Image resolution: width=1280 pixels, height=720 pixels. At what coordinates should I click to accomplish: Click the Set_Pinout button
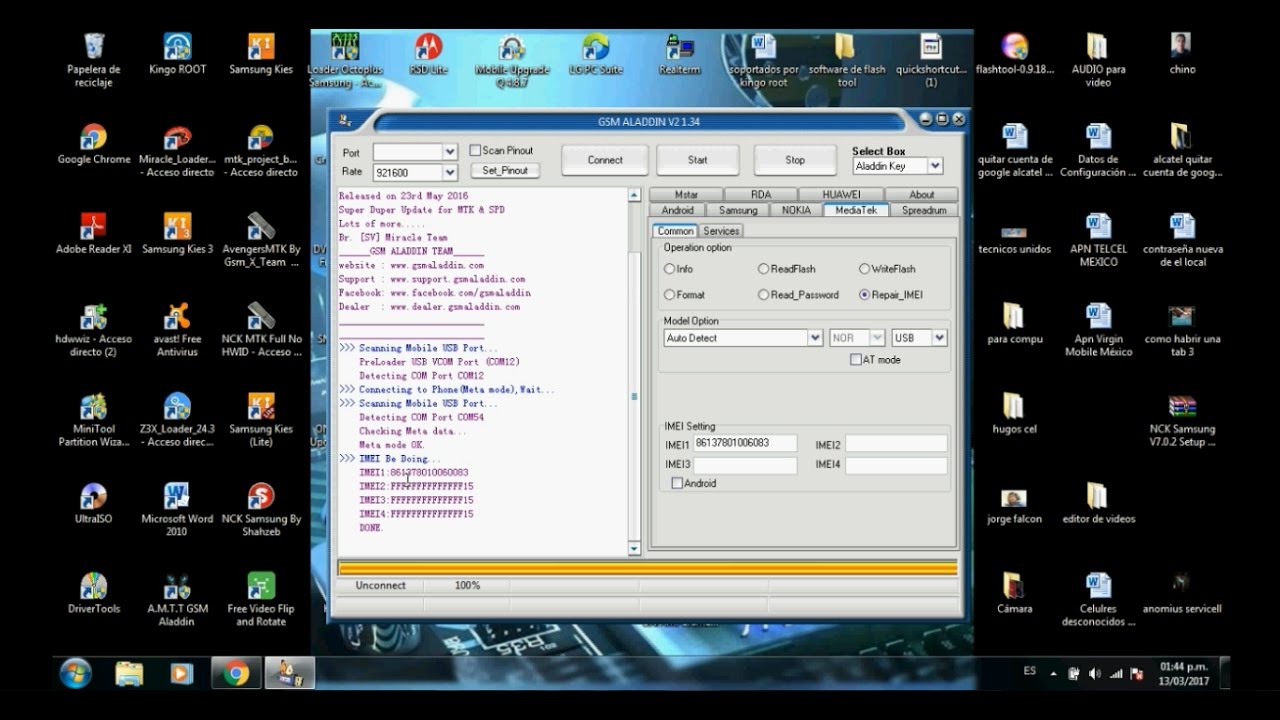(x=505, y=171)
